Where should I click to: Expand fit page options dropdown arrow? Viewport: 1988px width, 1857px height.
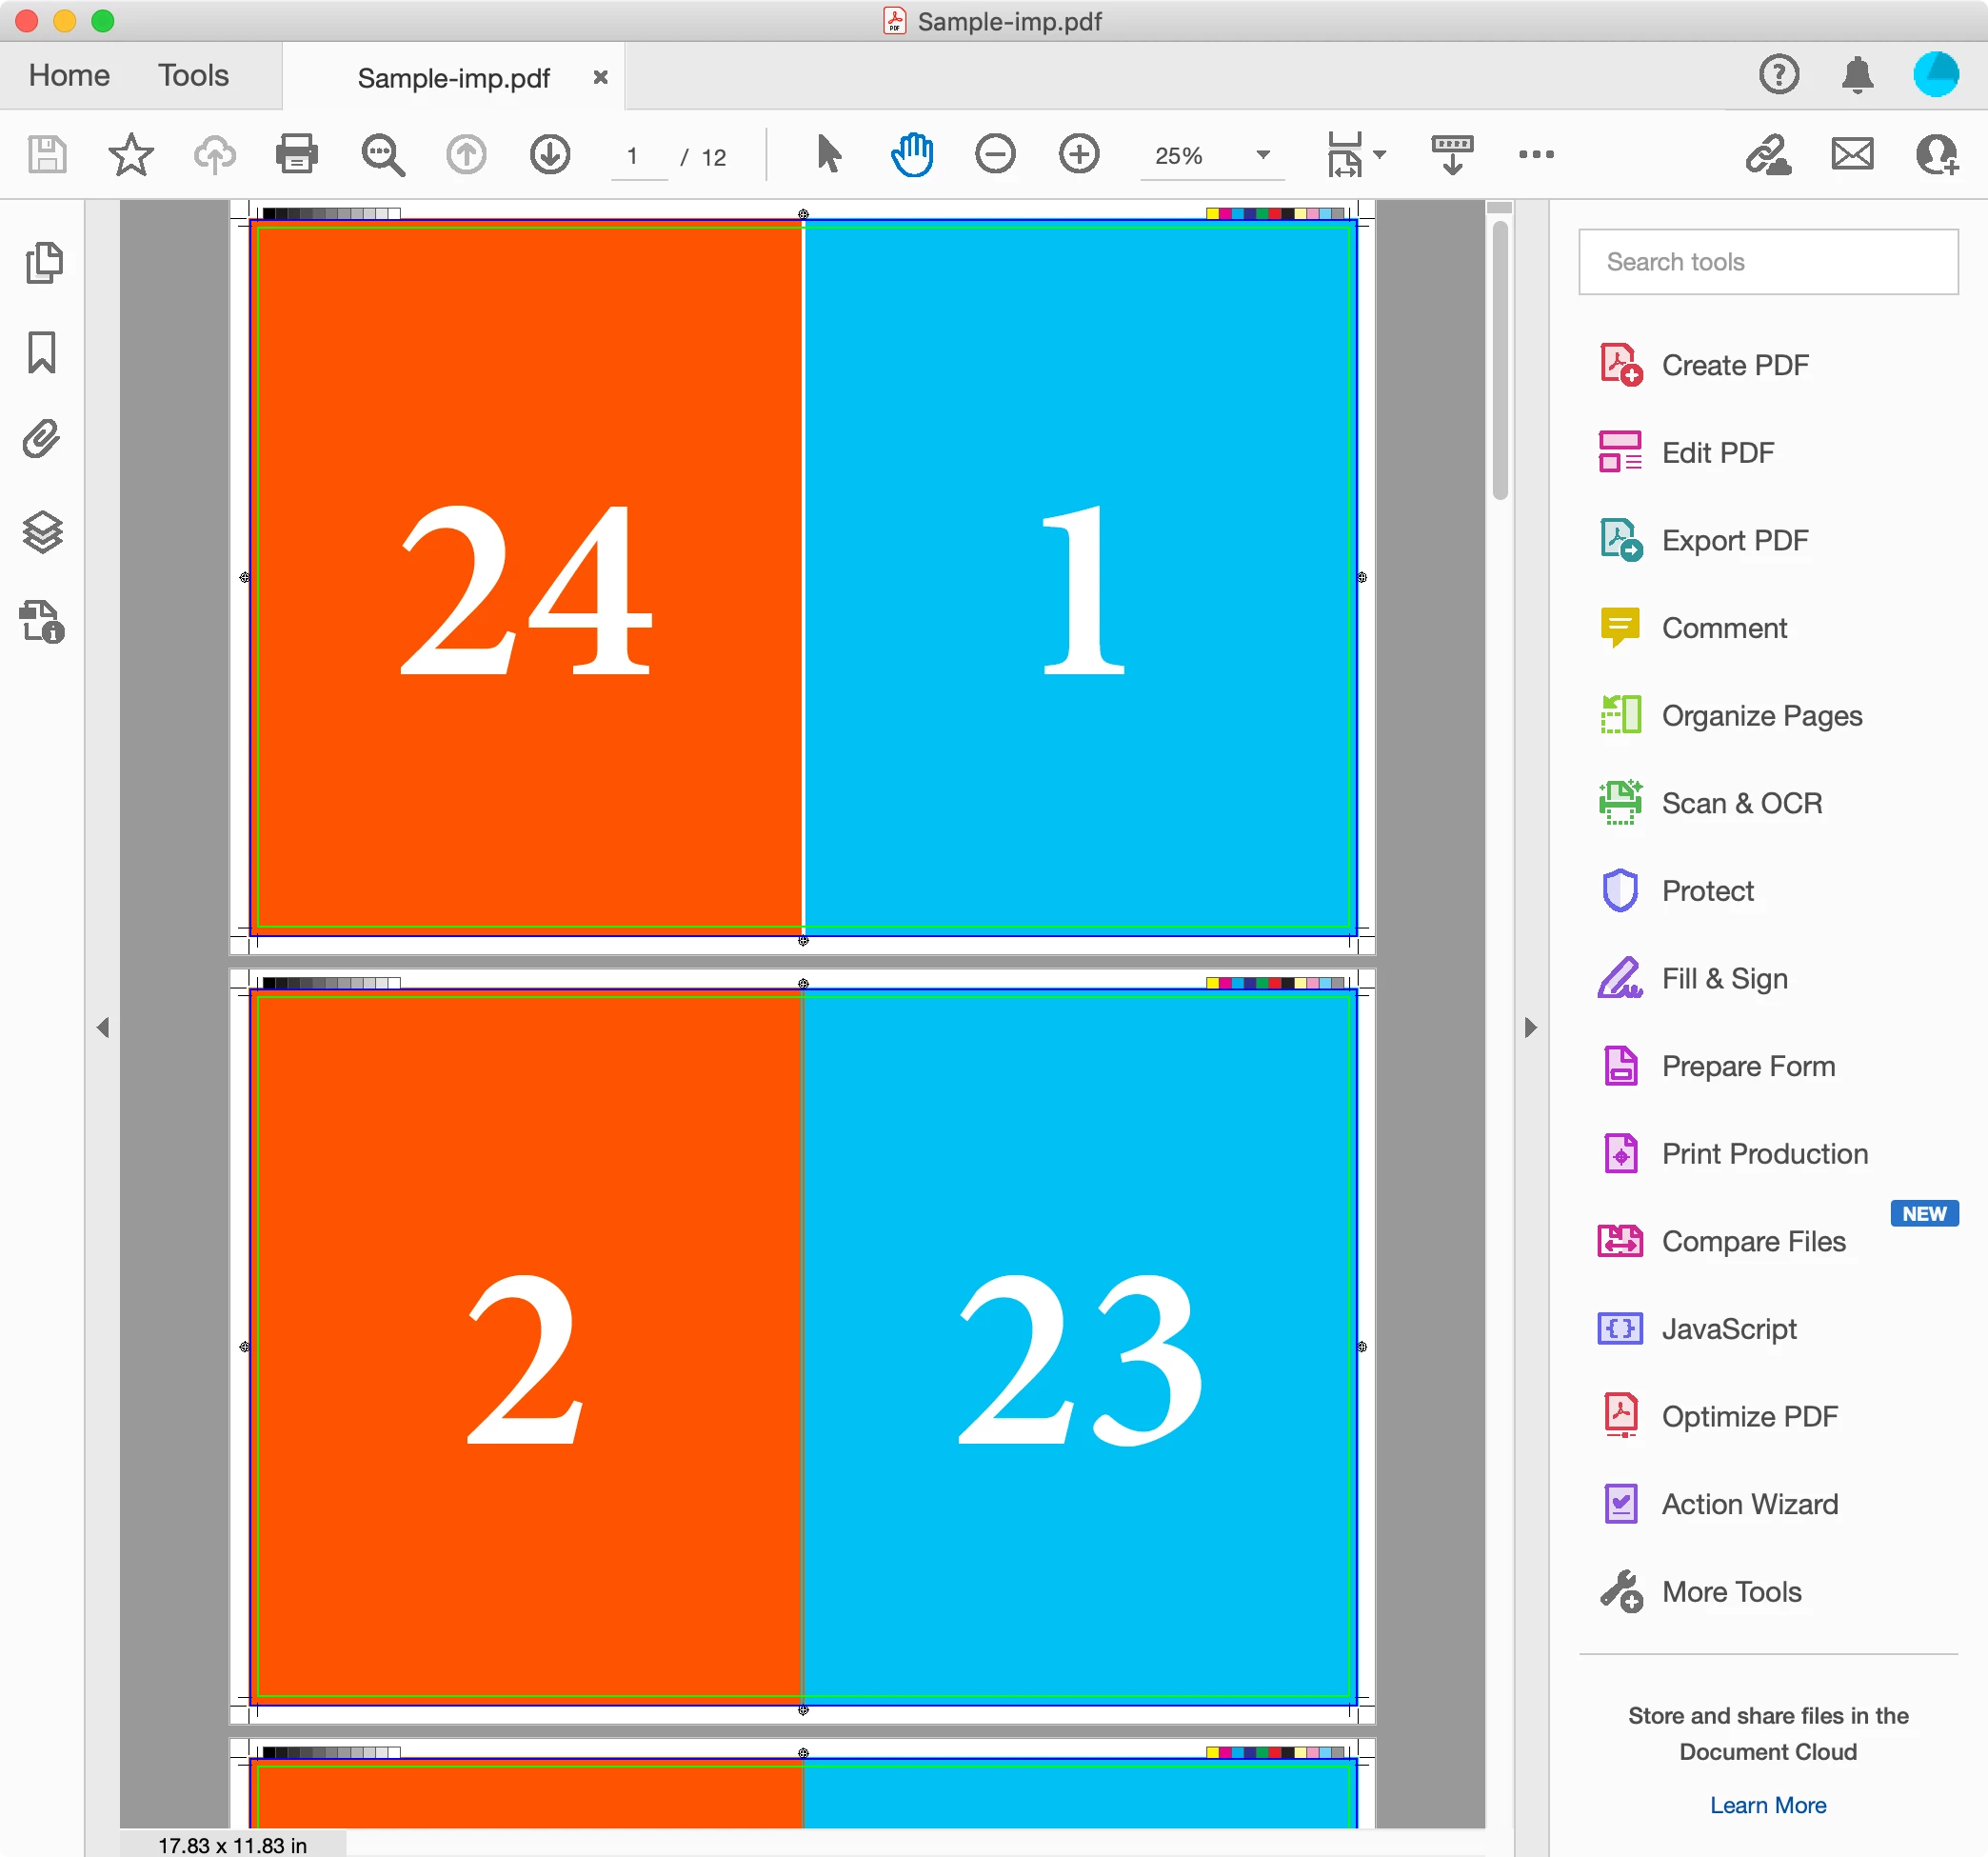(1380, 155)
